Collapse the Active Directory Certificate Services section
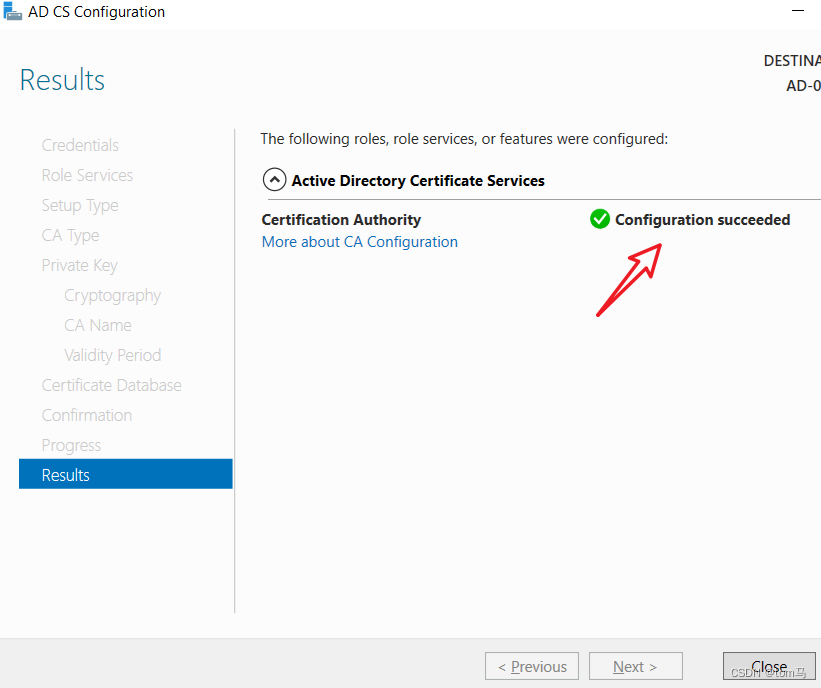The width and height of the screenshot is (821, 688). (x=274, y=181)
